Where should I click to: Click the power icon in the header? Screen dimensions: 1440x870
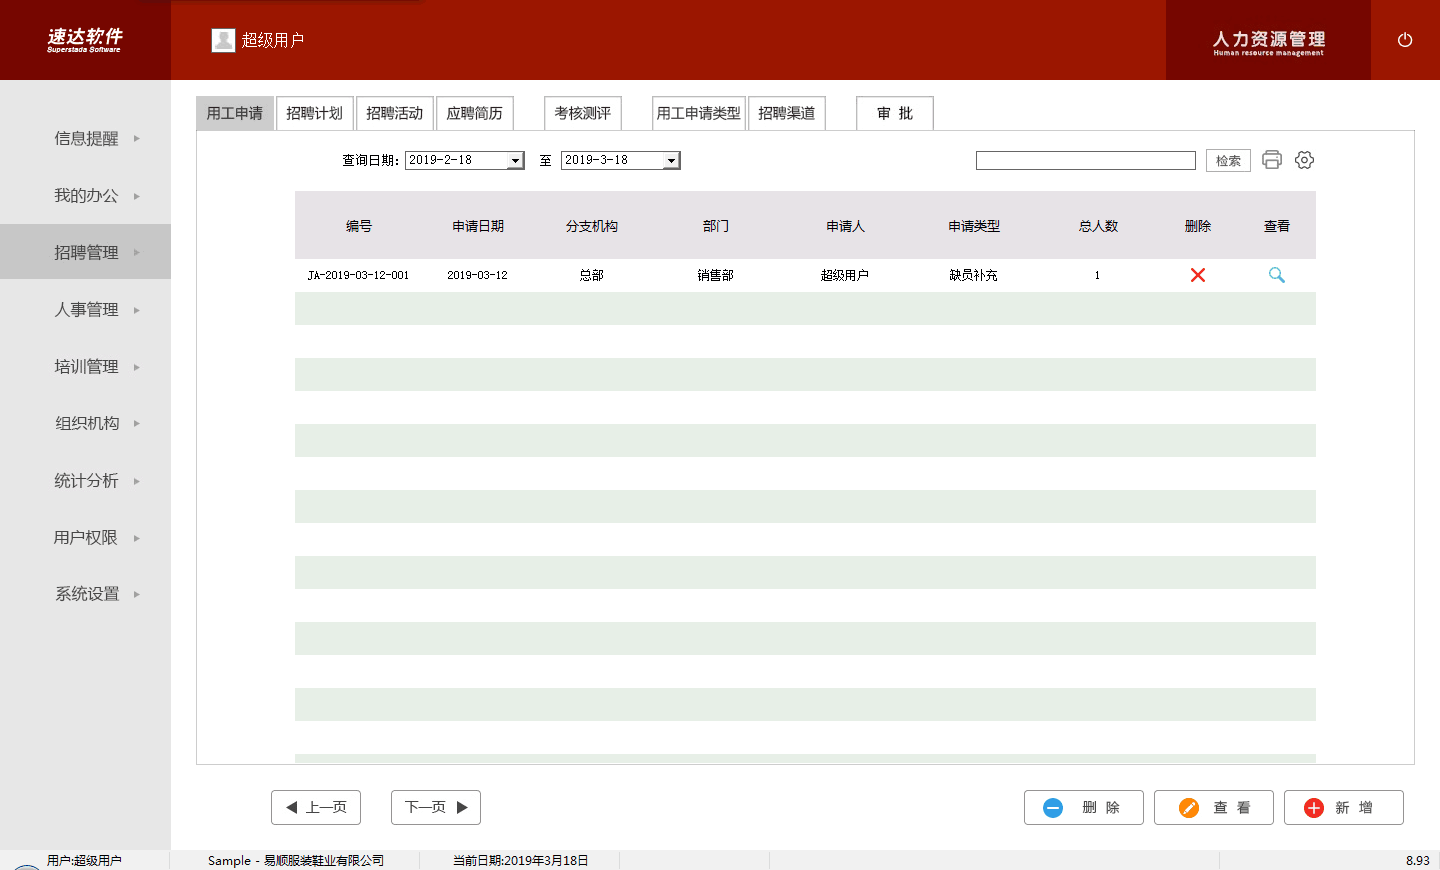[1404, 40]
